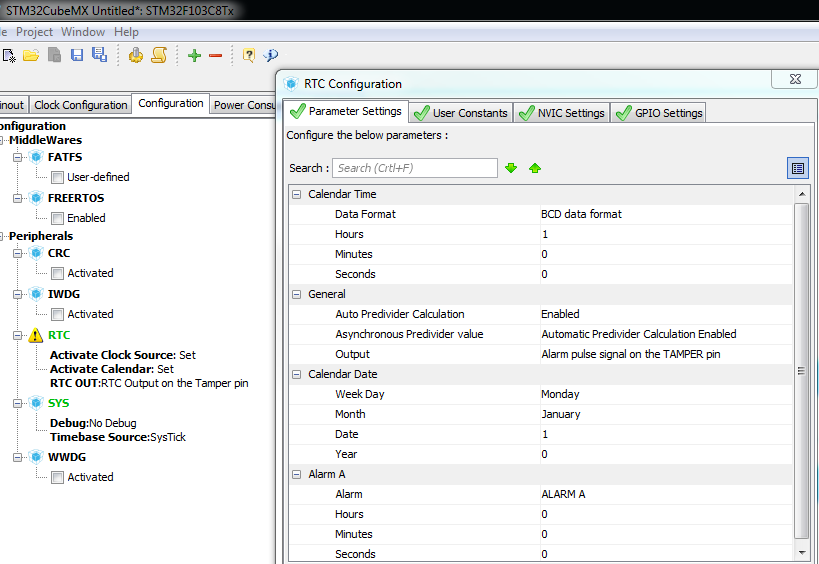Jump to previous search result green up arrow
Screen dimensions: 819x564
coord(535,168)
